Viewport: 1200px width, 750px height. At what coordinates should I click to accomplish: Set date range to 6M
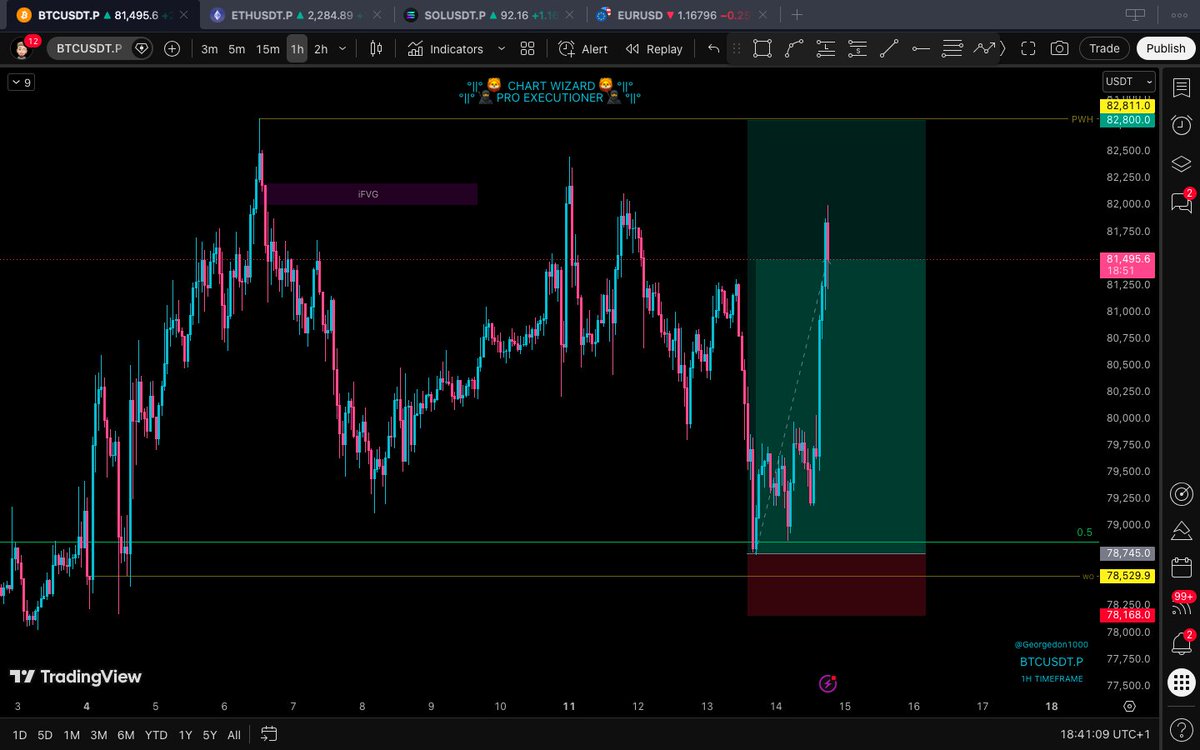(126, 735)
